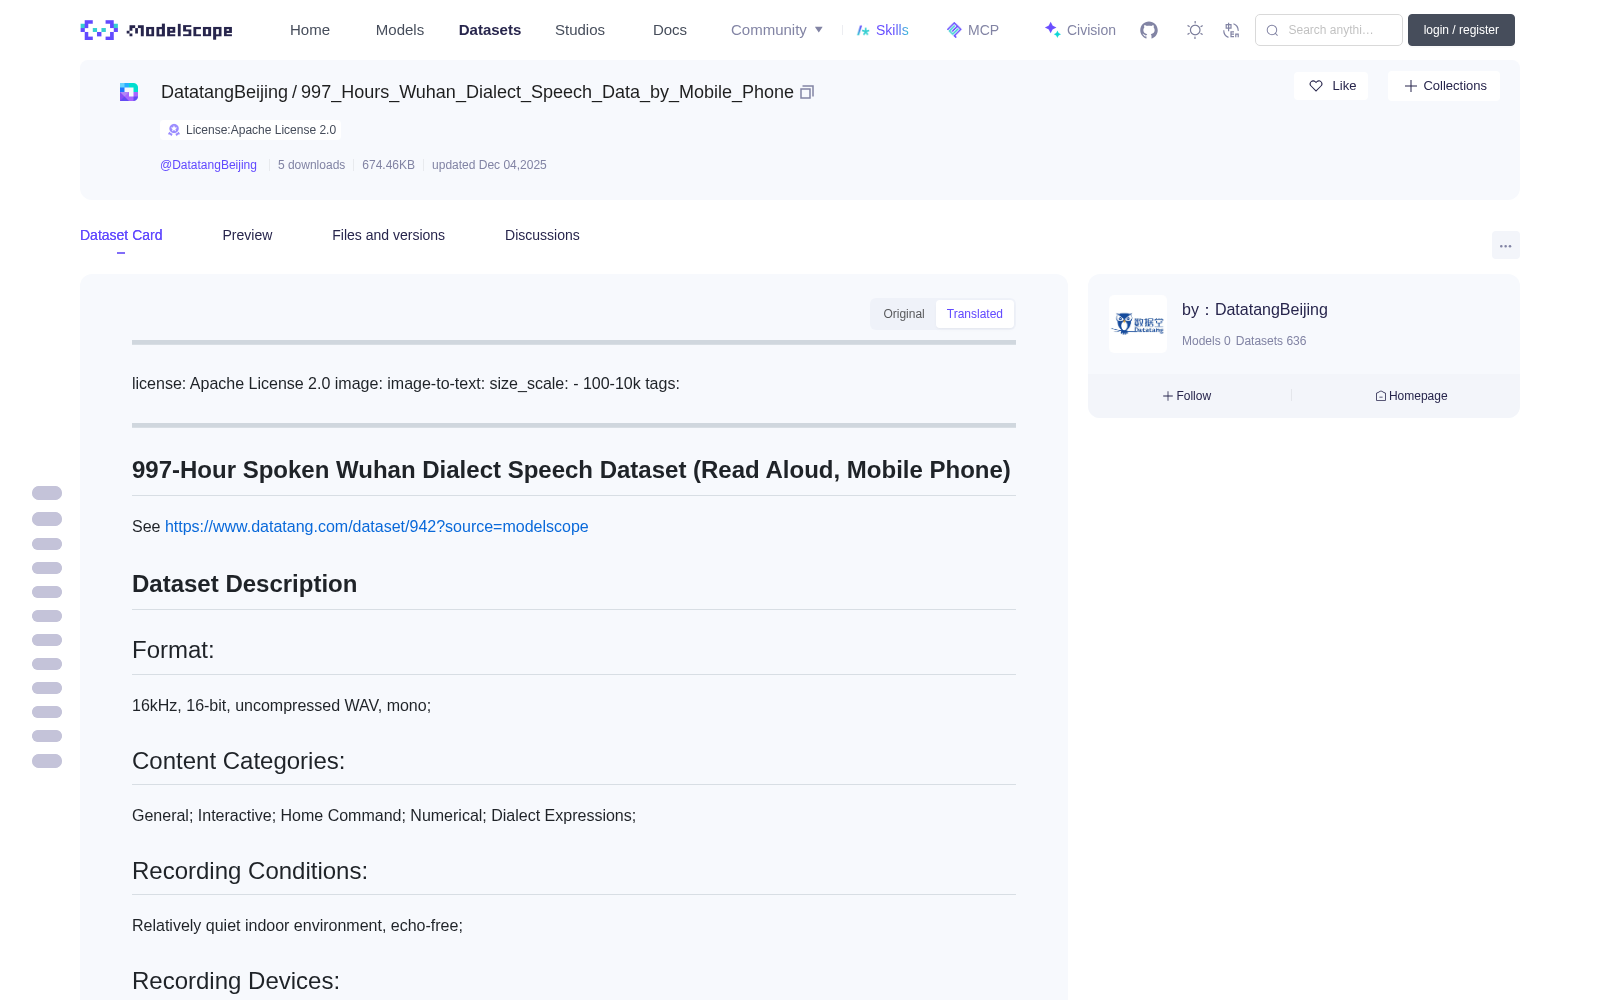Click the login / register button
Screen dimensions: 1600x1000
(1461, 30)
